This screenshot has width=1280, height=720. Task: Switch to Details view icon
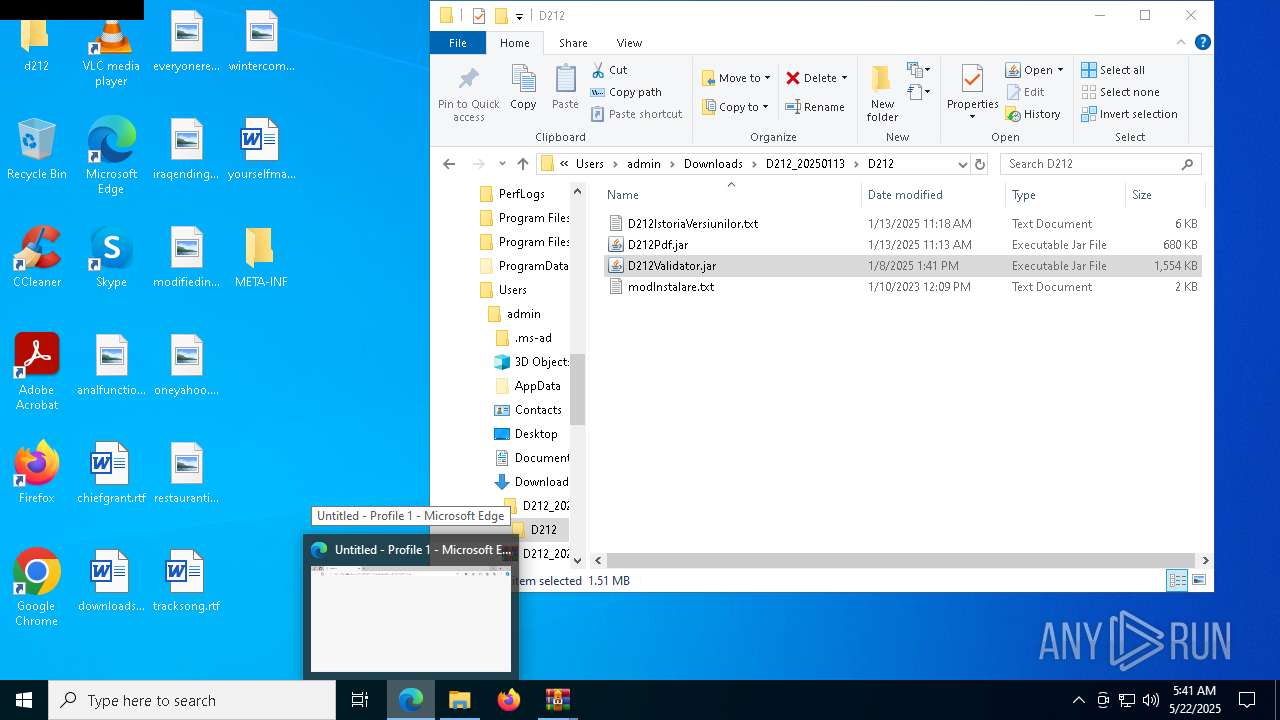click(1177, 580)
